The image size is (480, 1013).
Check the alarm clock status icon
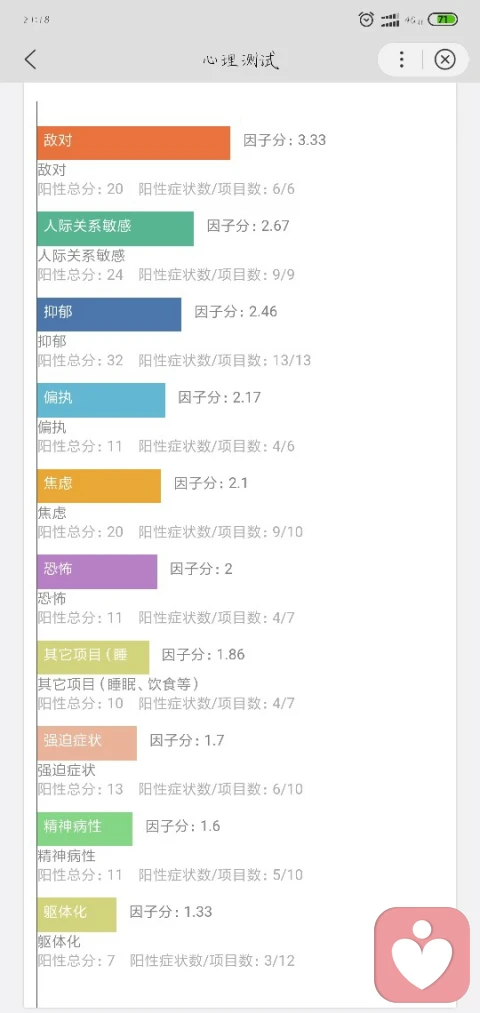pos(366,19)
